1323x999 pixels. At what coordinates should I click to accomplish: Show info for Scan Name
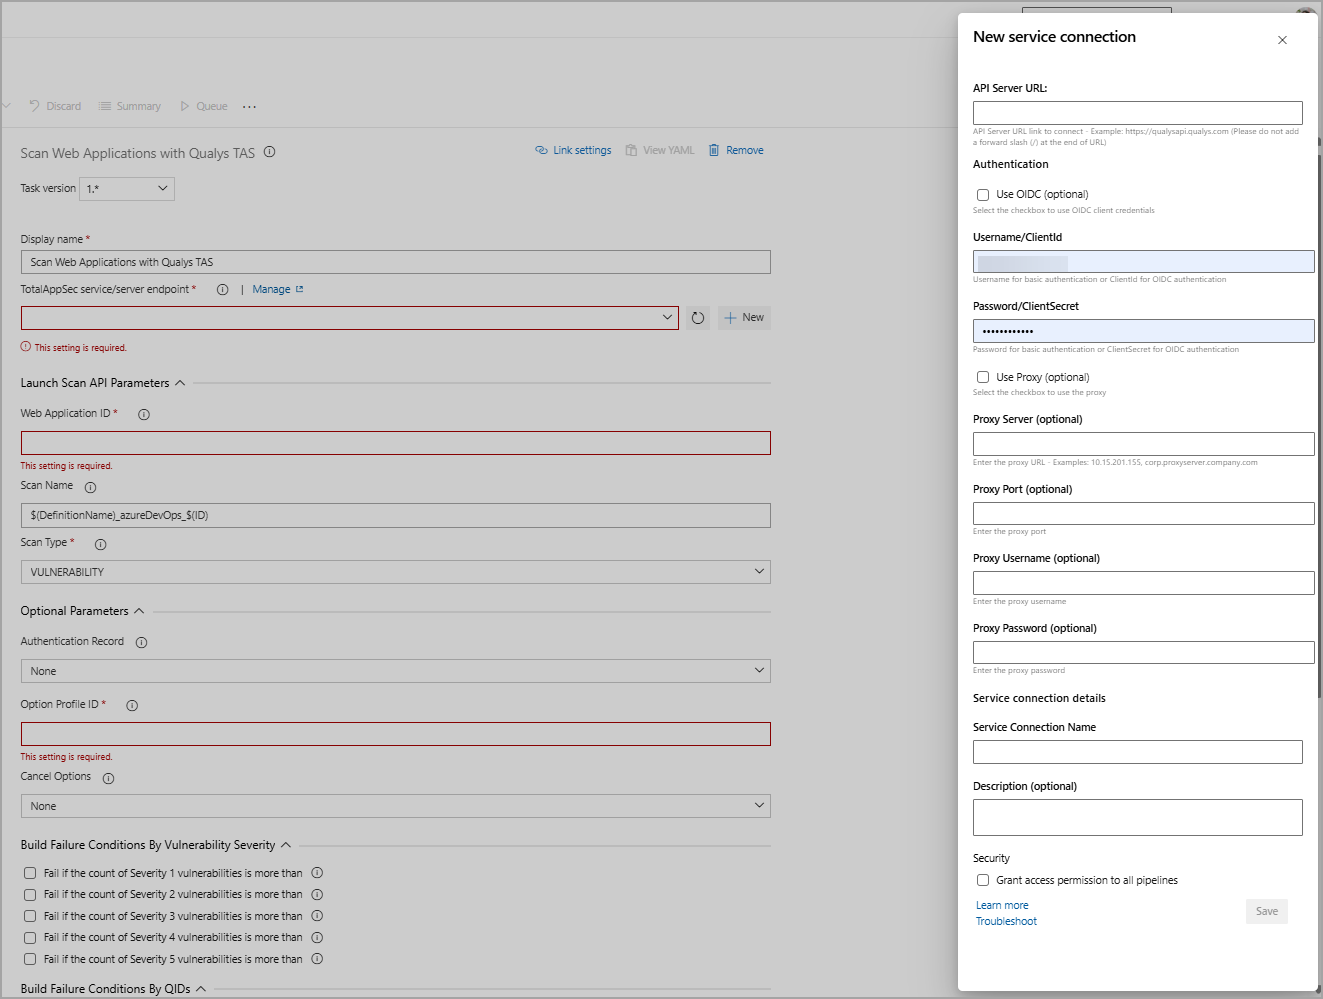[90, 487]
